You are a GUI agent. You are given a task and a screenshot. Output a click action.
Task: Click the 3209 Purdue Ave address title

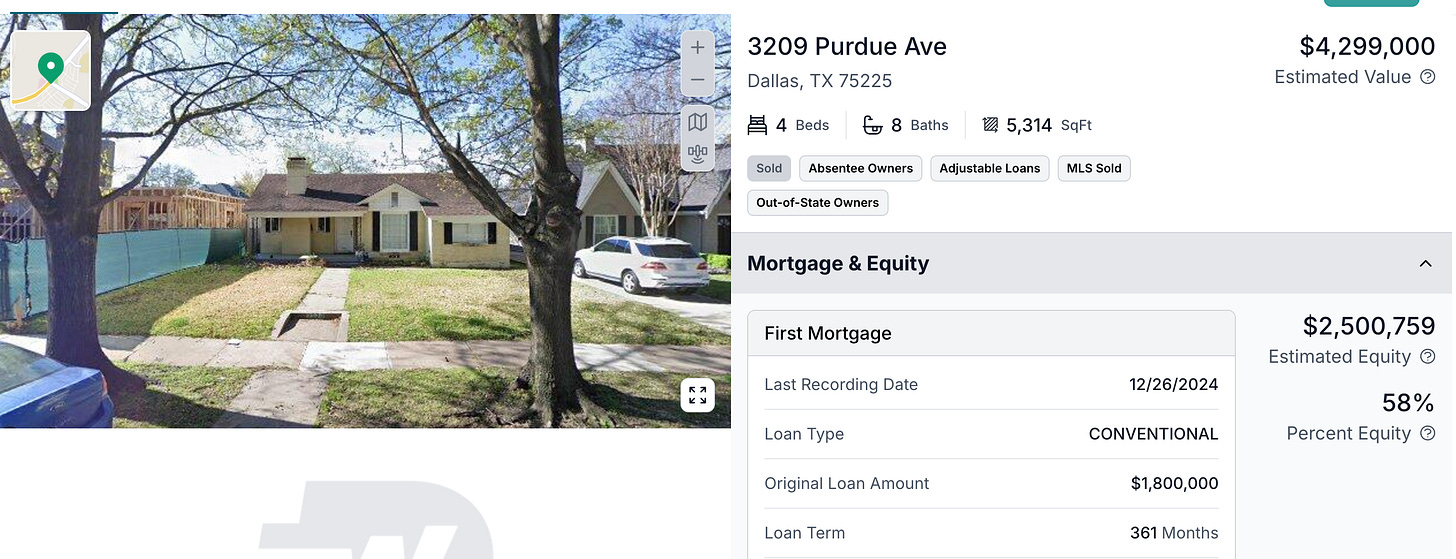(x=847, y=47)
